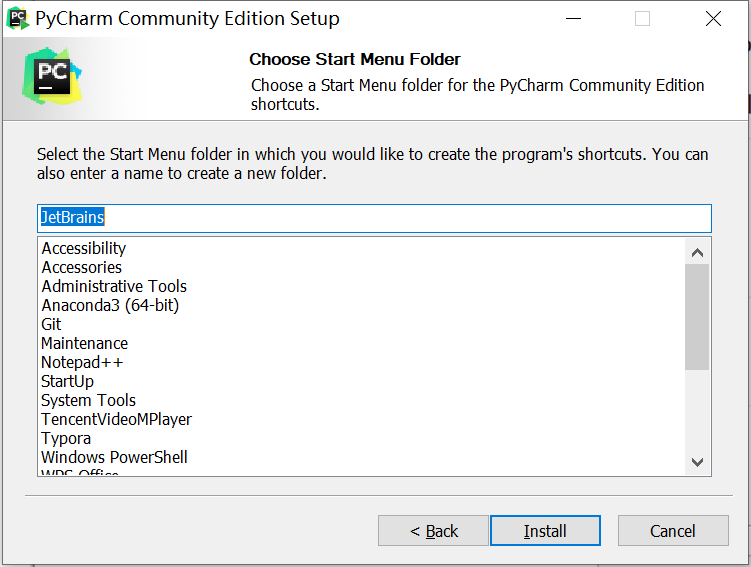
Task: Cancel the PyCharm setup
Action: [x=672, y=531]
